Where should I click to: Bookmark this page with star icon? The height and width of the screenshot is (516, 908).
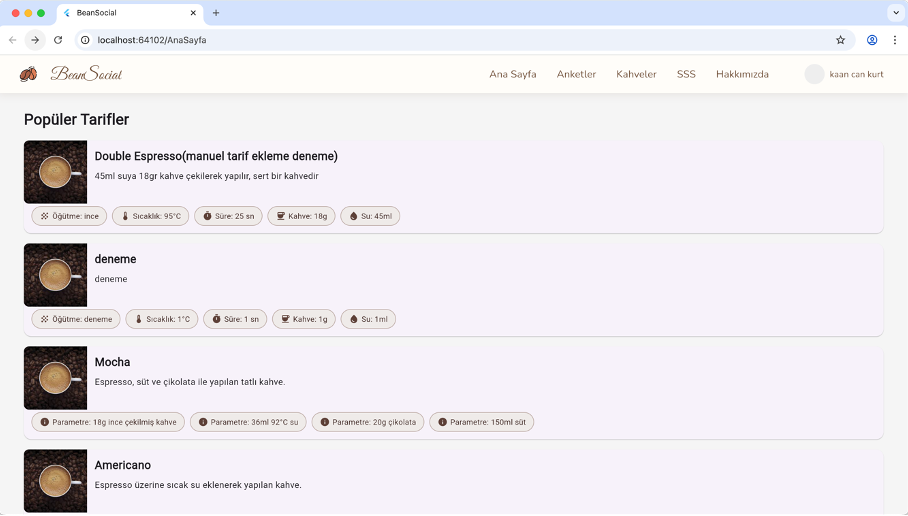[840, 40]
